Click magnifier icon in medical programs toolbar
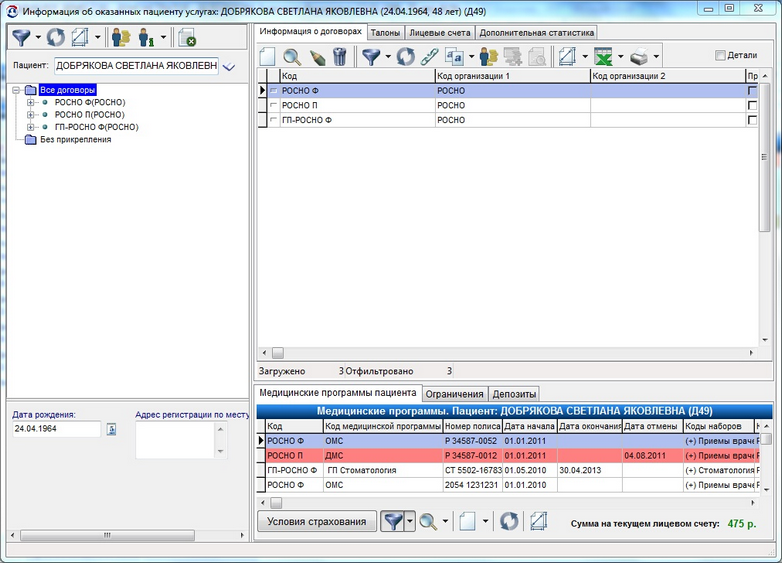The height and width of the screenshot is (563, 782). click(x=428, y=522)
